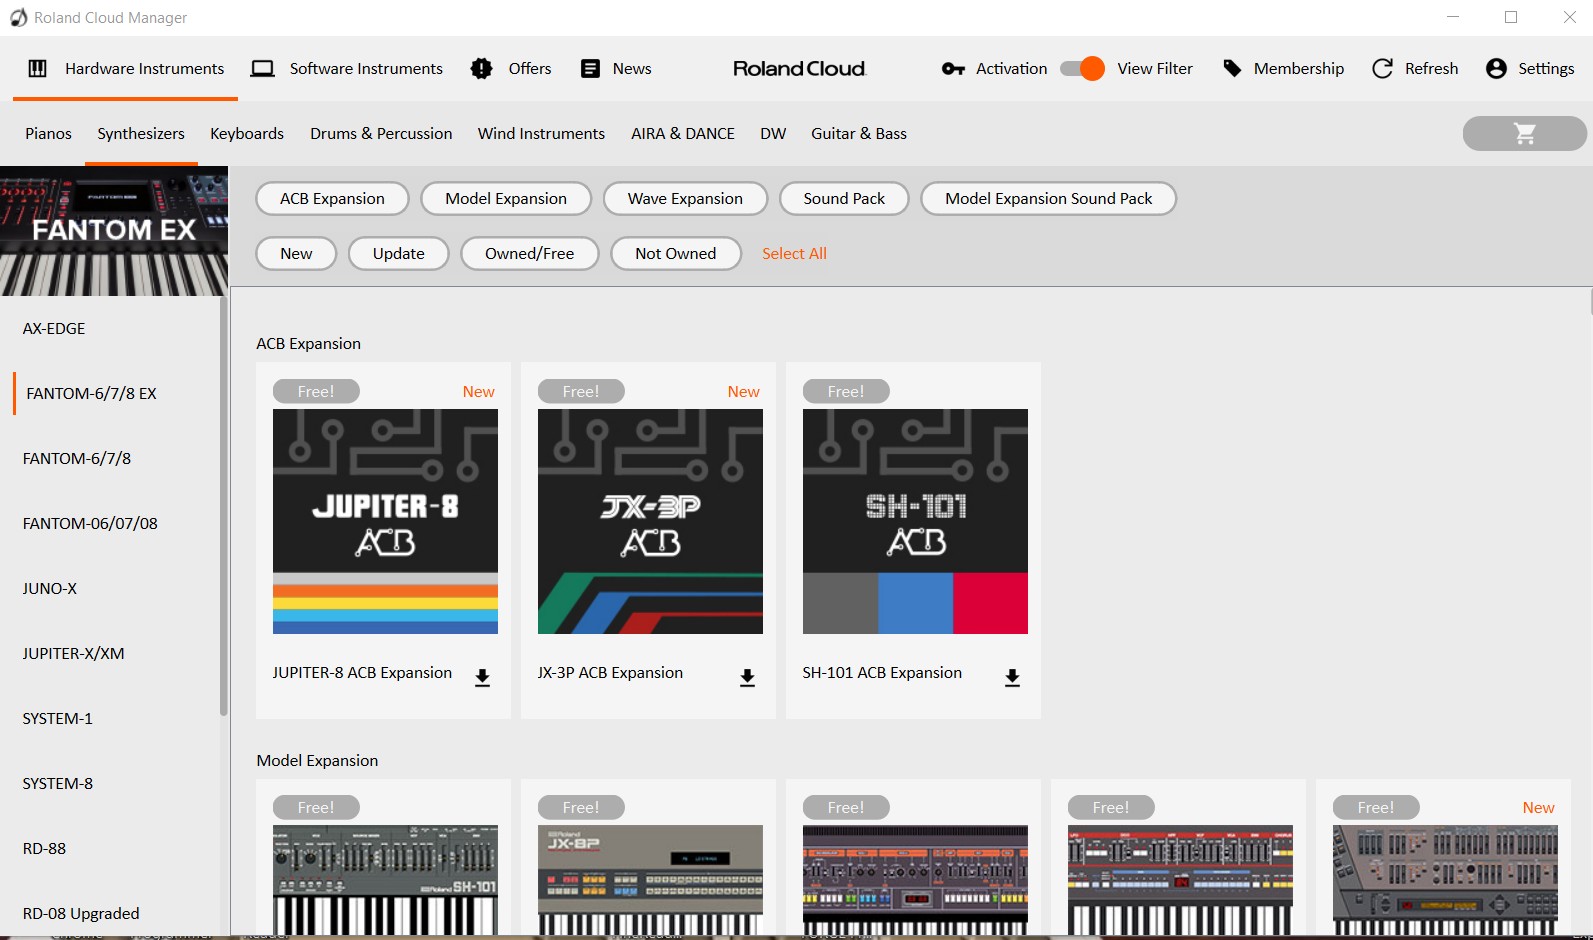The height and width of the screenshot is (940, 1593).
Task: Toggle the View Filter switch
Action: pos(1083,68)
